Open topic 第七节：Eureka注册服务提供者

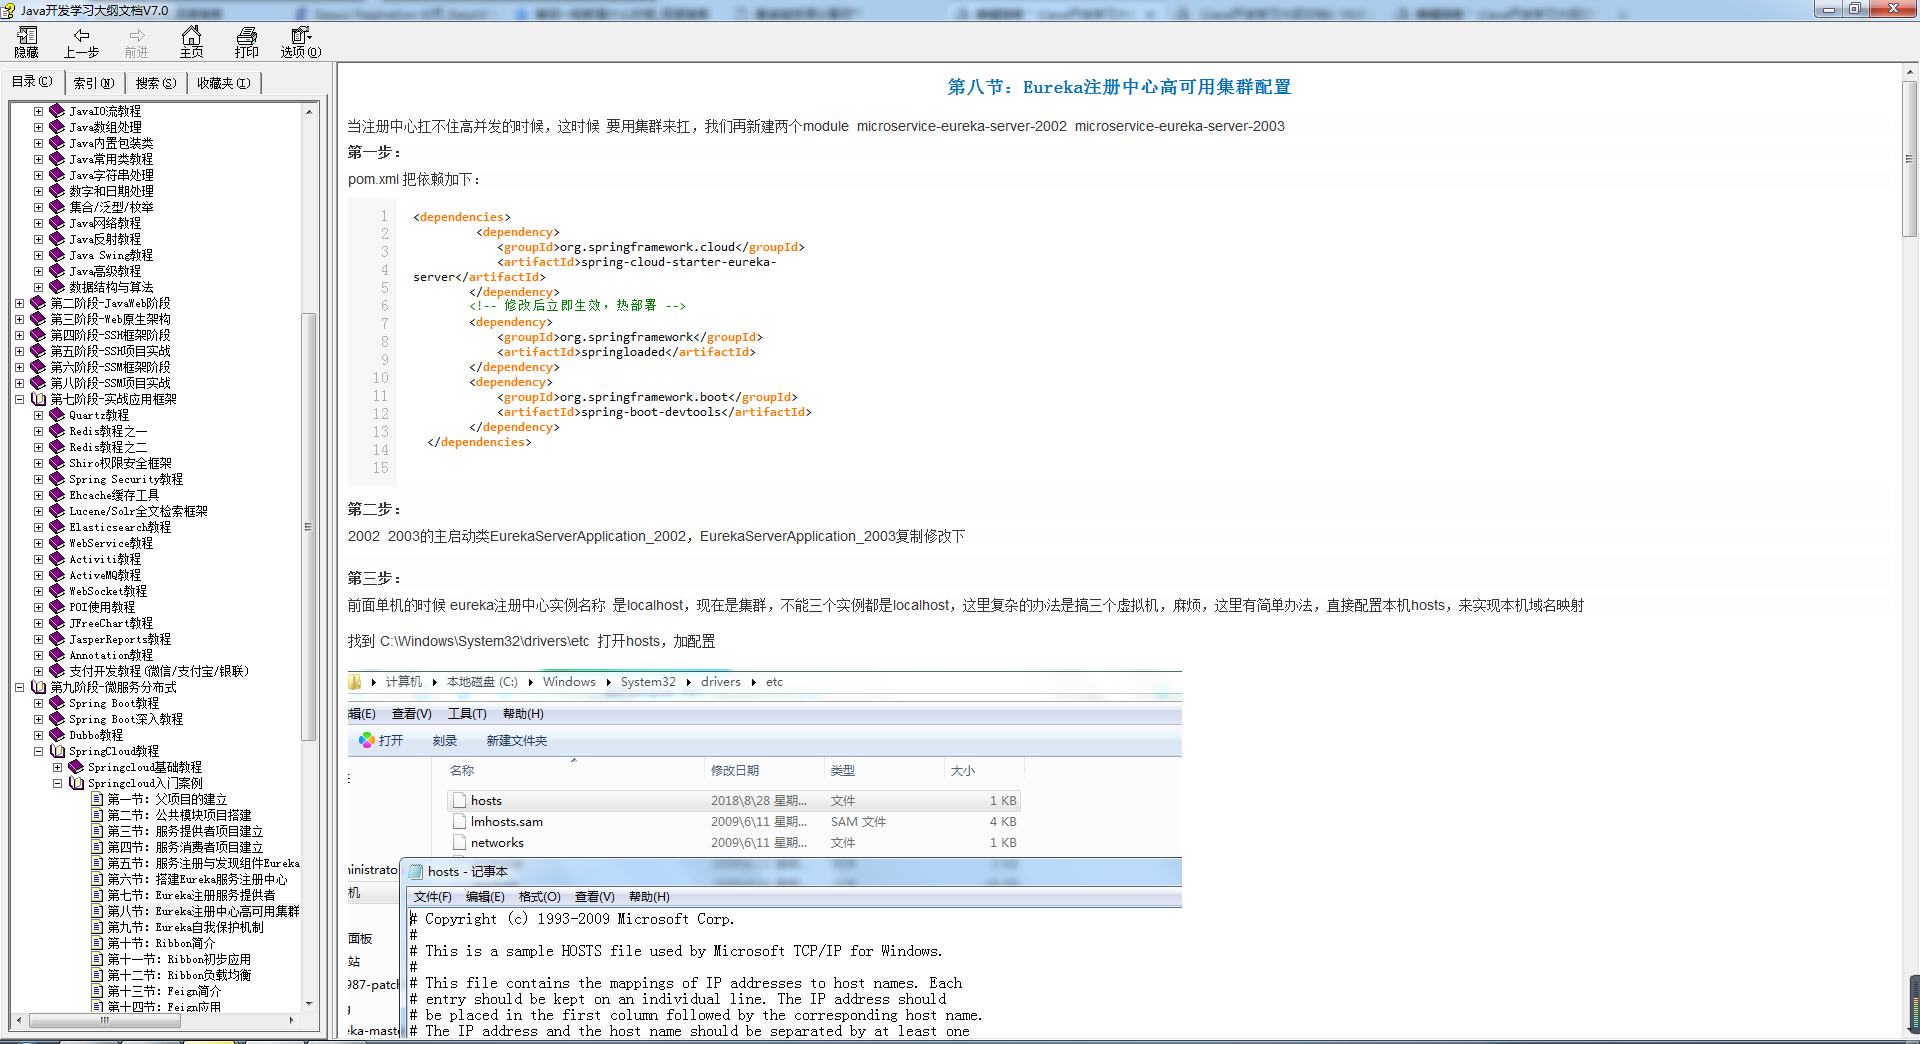click(191, 895)
